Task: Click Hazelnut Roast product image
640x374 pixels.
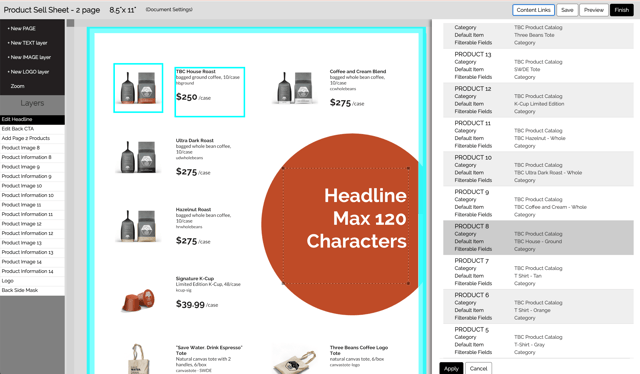Action: [138, 226]
